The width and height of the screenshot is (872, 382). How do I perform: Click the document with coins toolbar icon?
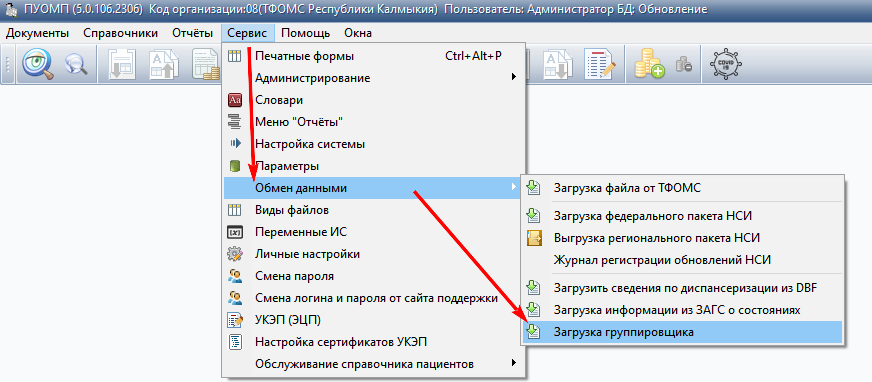[207, 65]
